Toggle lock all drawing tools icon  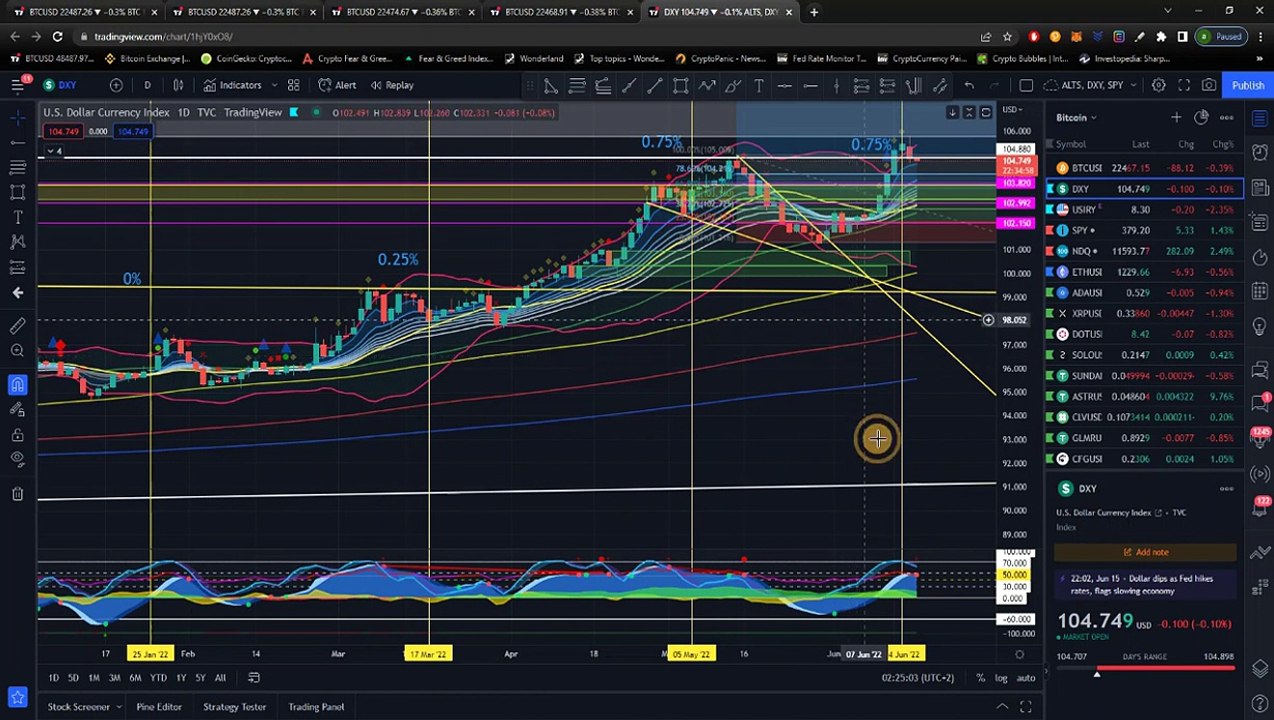click(17, 435)
